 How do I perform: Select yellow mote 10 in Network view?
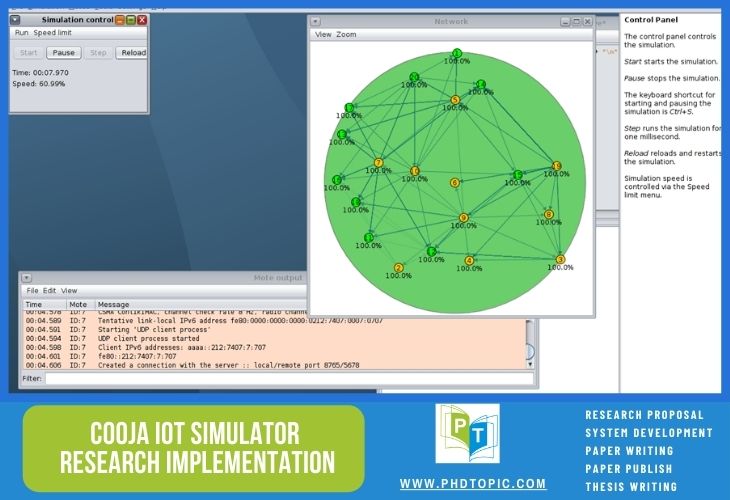[415, 171]
